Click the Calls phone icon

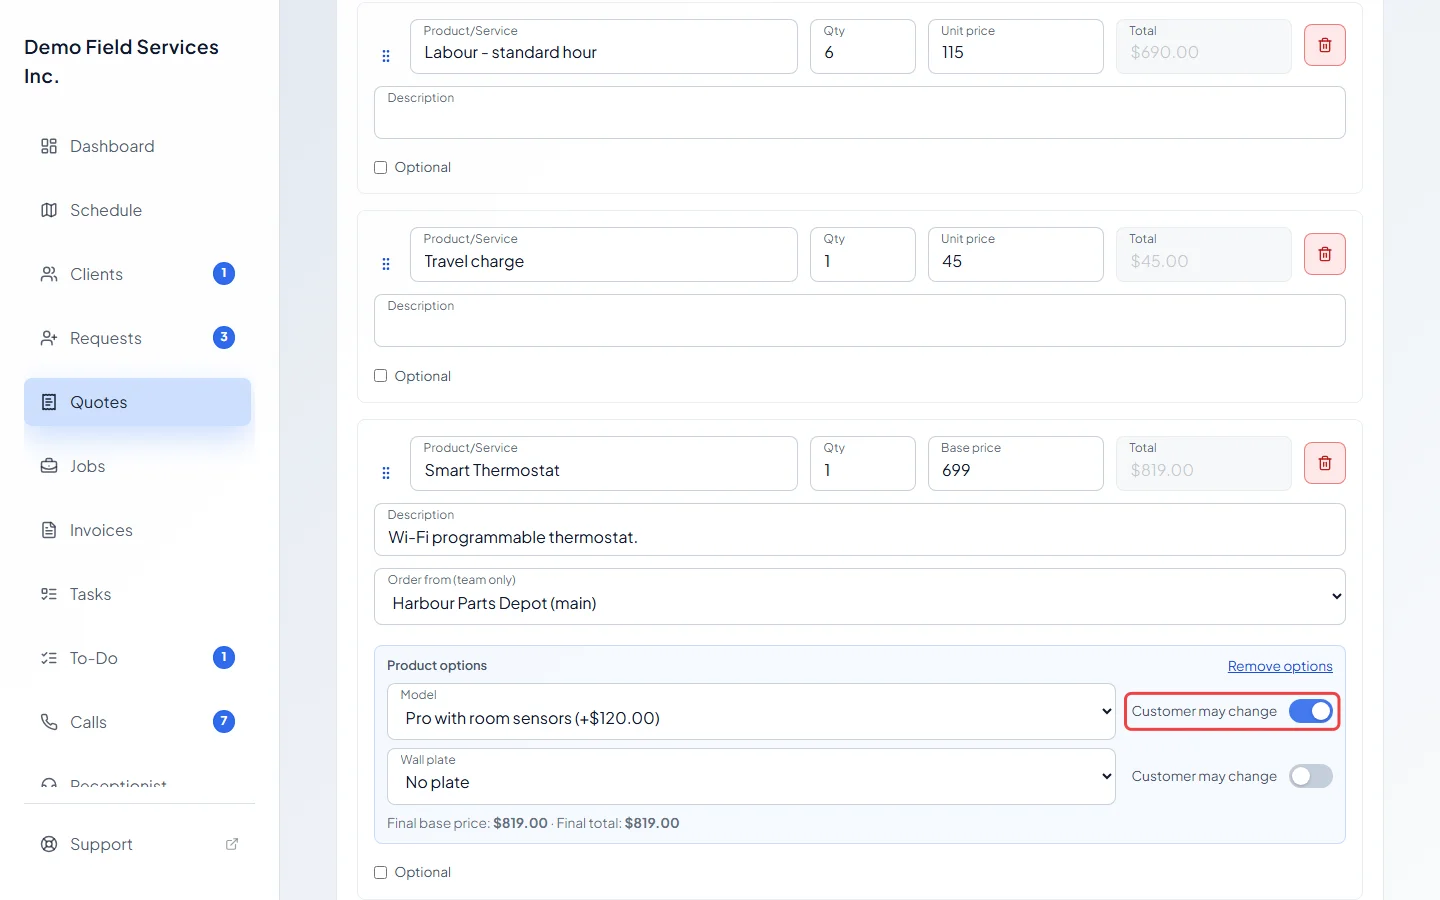coord(49,722)
